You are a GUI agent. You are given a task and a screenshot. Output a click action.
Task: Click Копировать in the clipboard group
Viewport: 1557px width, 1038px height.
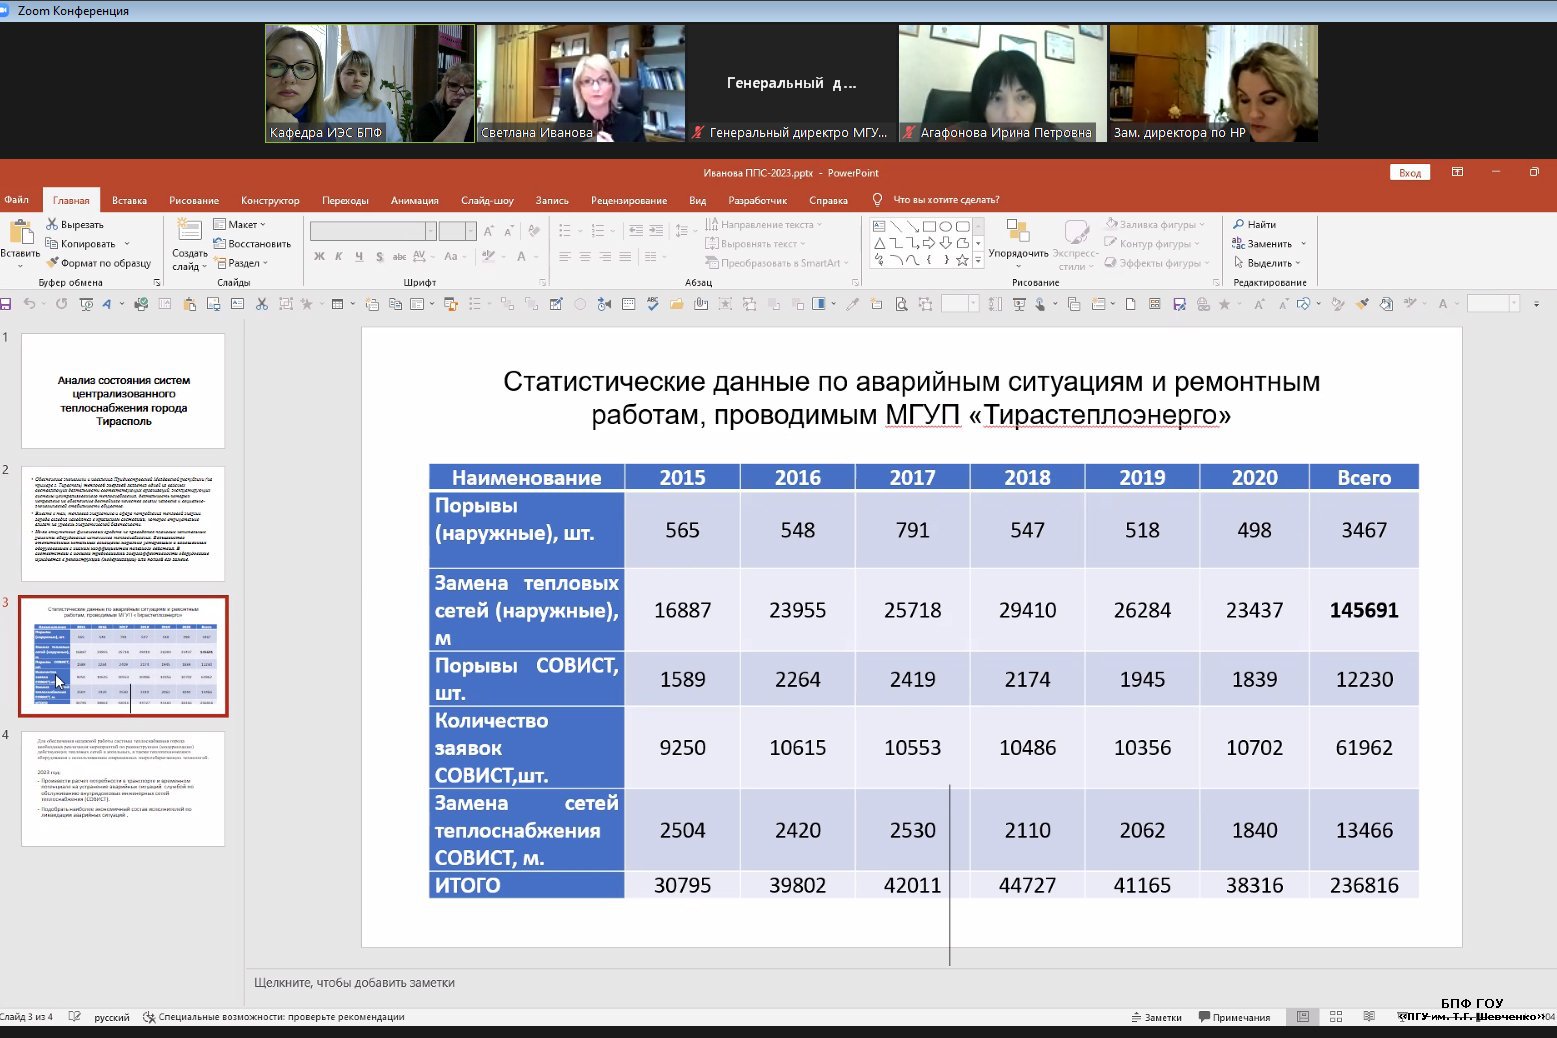pos(80,243)
